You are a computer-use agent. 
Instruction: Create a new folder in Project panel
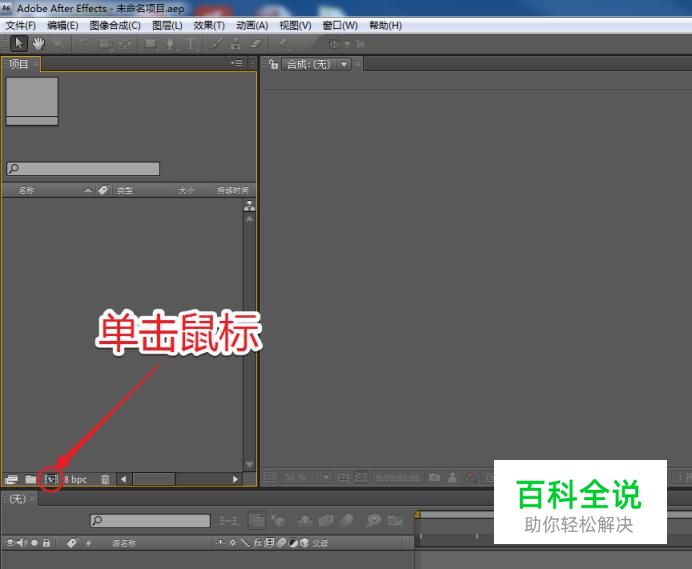30,479
